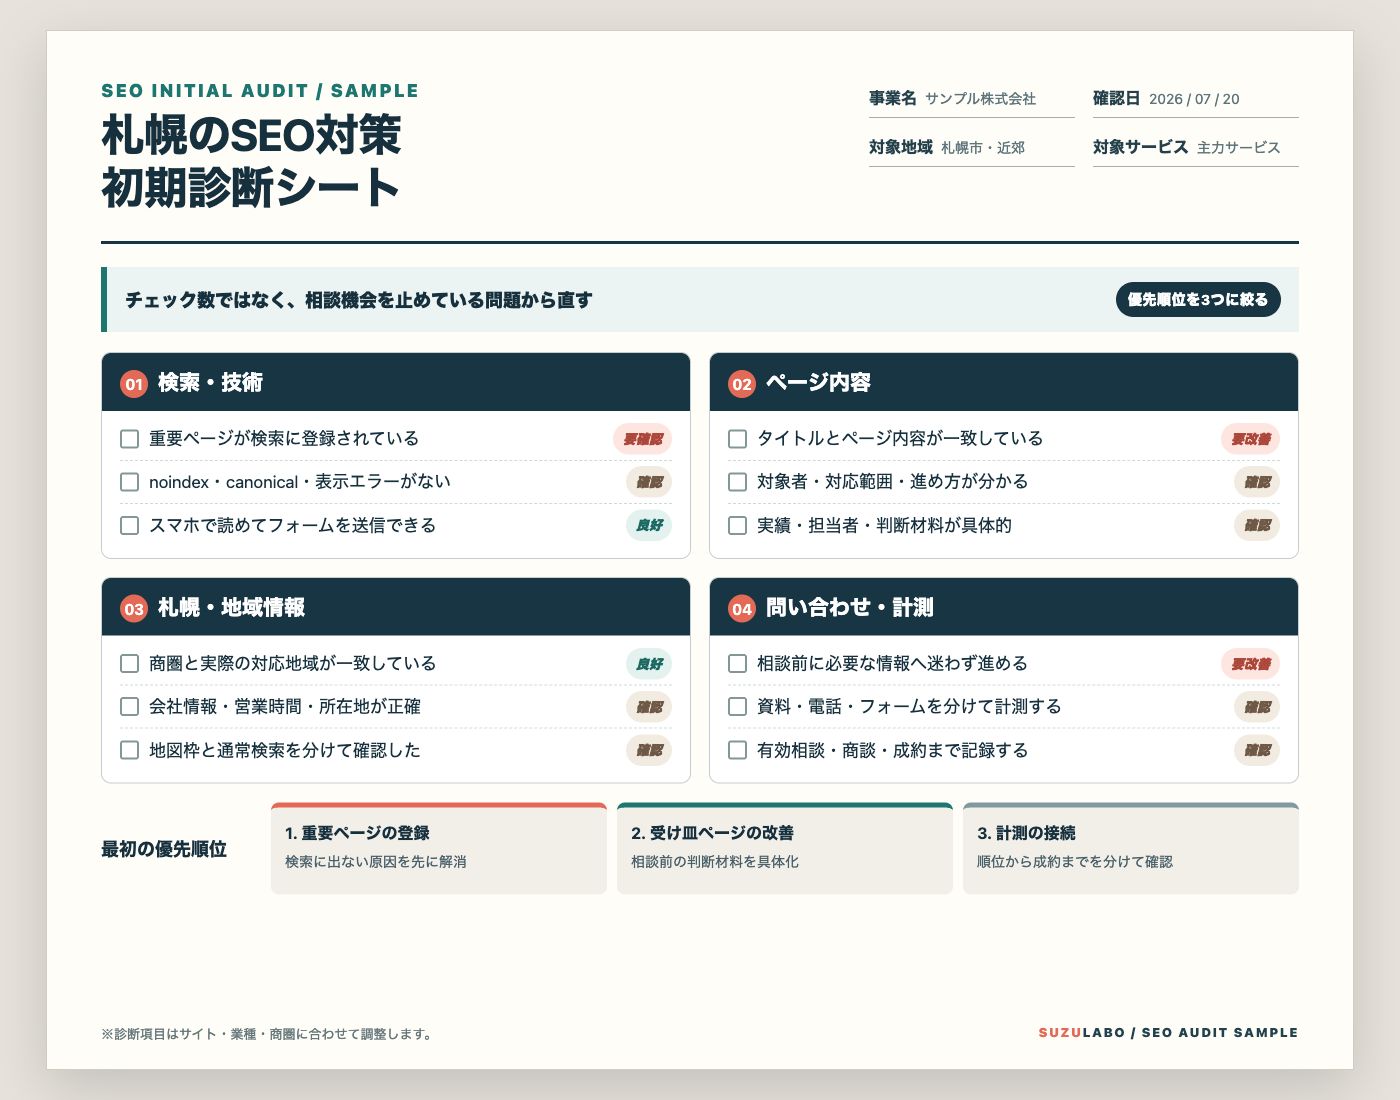
Task: Click the 事業名 field value サンプル株式会社
Action: point(980,99)
